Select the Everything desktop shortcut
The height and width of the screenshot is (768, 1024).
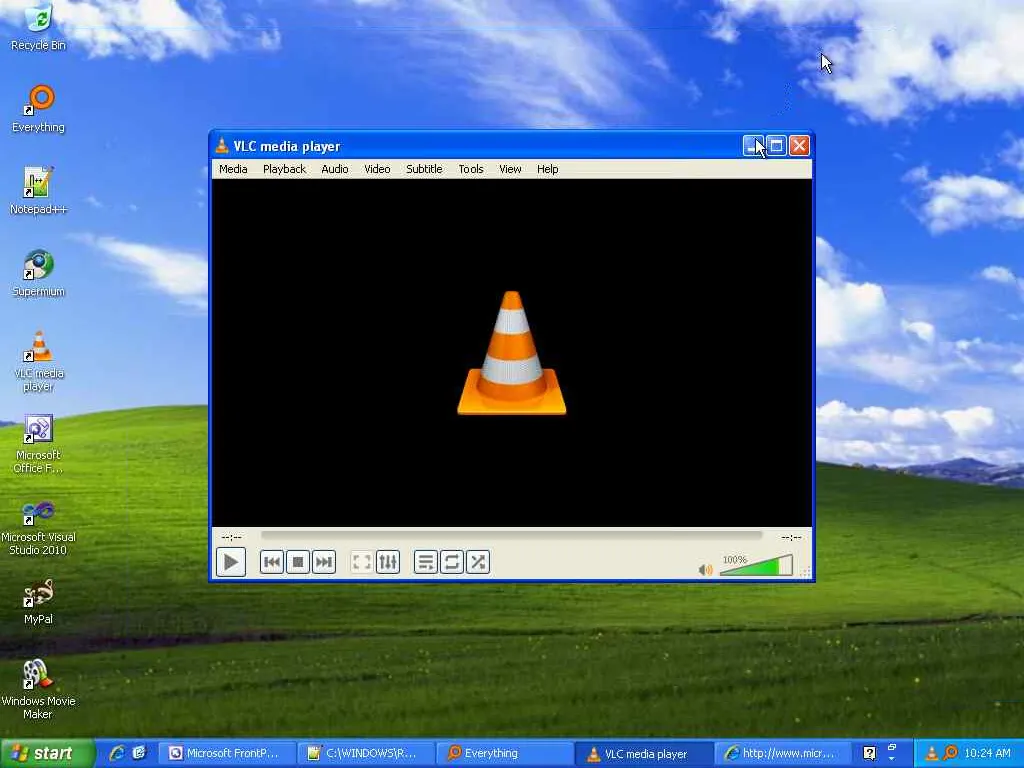coord(39,108)
